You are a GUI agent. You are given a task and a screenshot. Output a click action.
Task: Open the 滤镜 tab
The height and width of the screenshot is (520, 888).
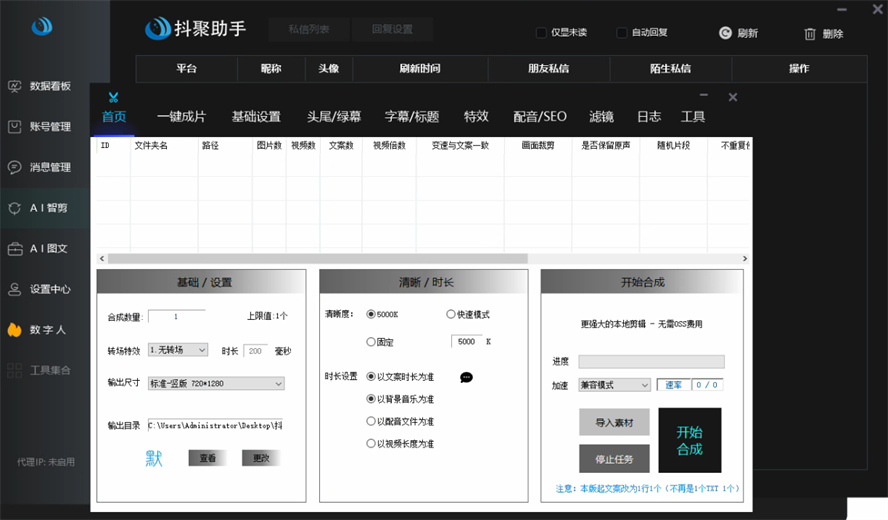(601, 117)
